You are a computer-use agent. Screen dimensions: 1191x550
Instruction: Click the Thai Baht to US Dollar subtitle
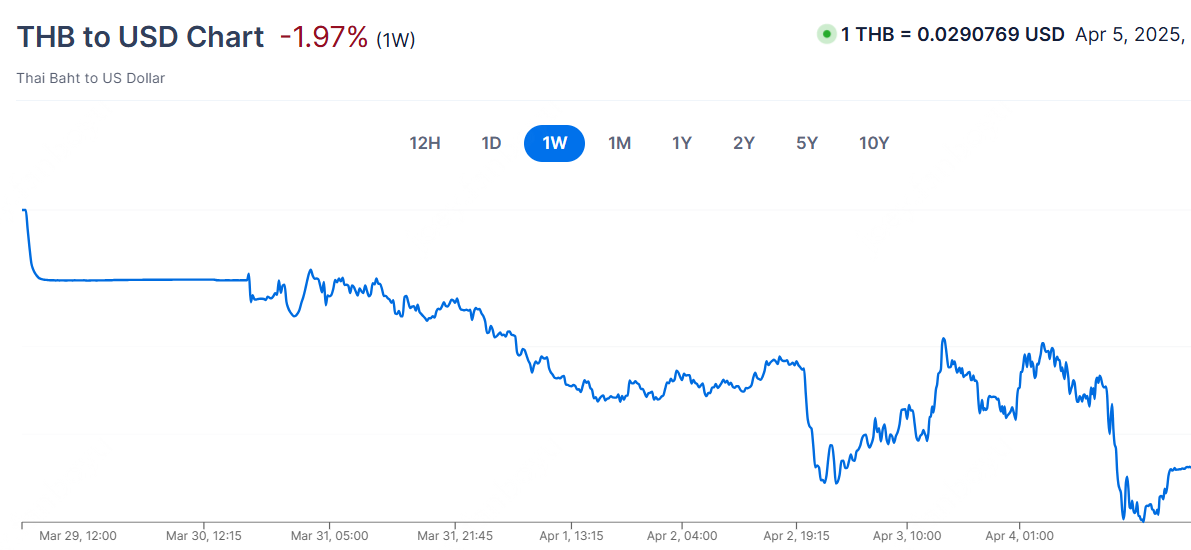tap(91, 78)
